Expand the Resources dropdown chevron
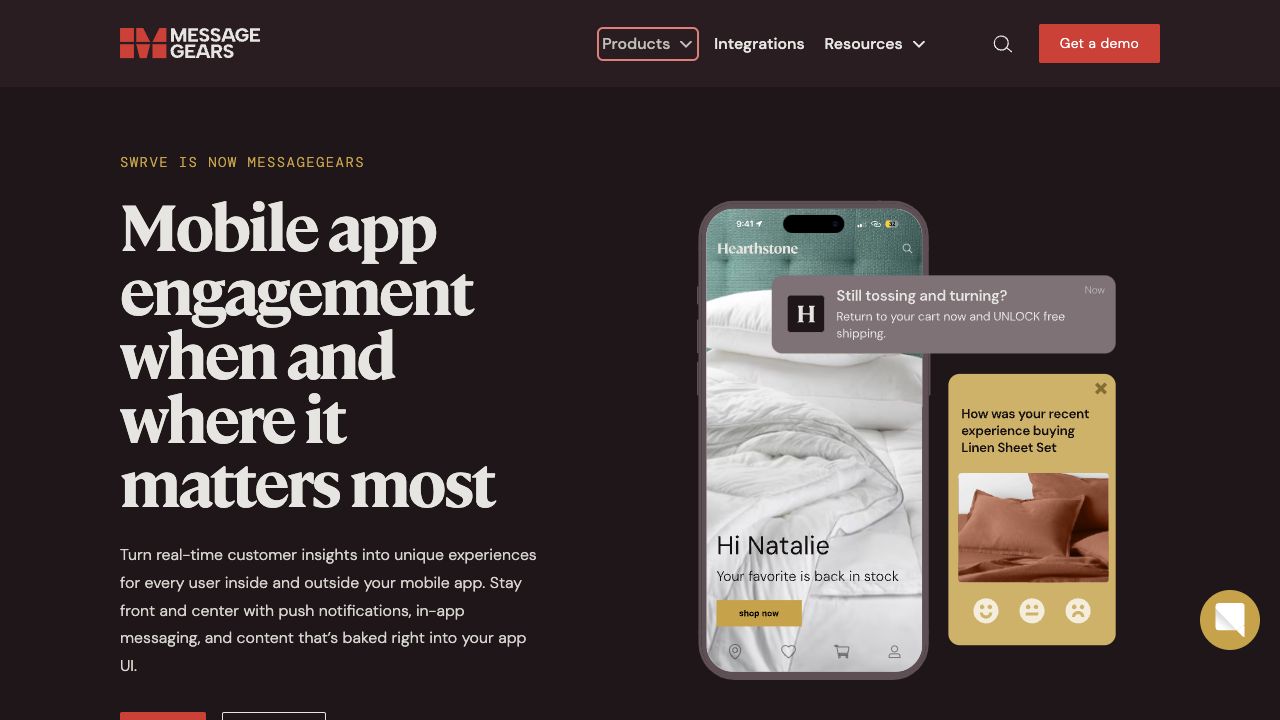 pyautogui.click(x=919, y=44)
